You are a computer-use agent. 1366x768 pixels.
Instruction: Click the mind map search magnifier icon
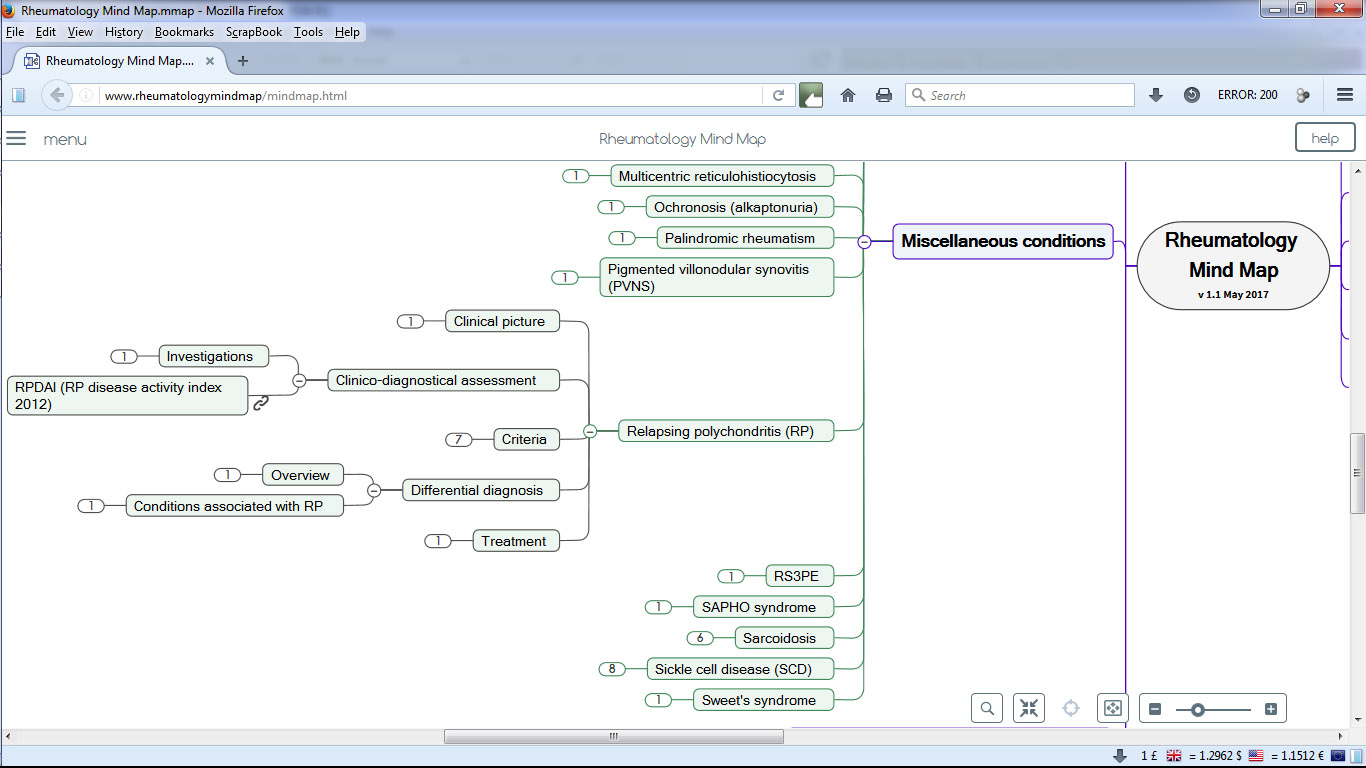[x=987, y=708]
